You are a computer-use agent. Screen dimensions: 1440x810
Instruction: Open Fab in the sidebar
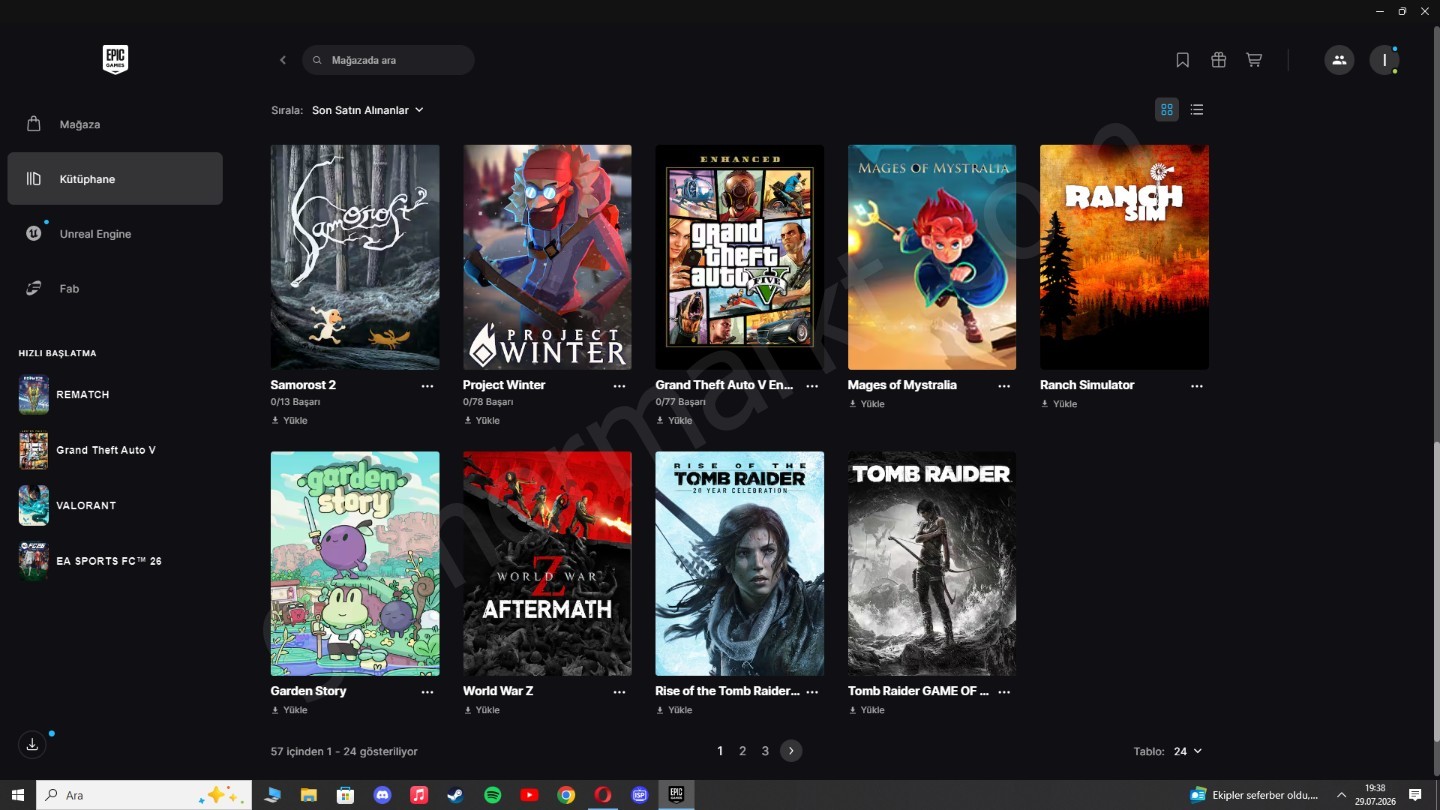[x=115, y=289]
